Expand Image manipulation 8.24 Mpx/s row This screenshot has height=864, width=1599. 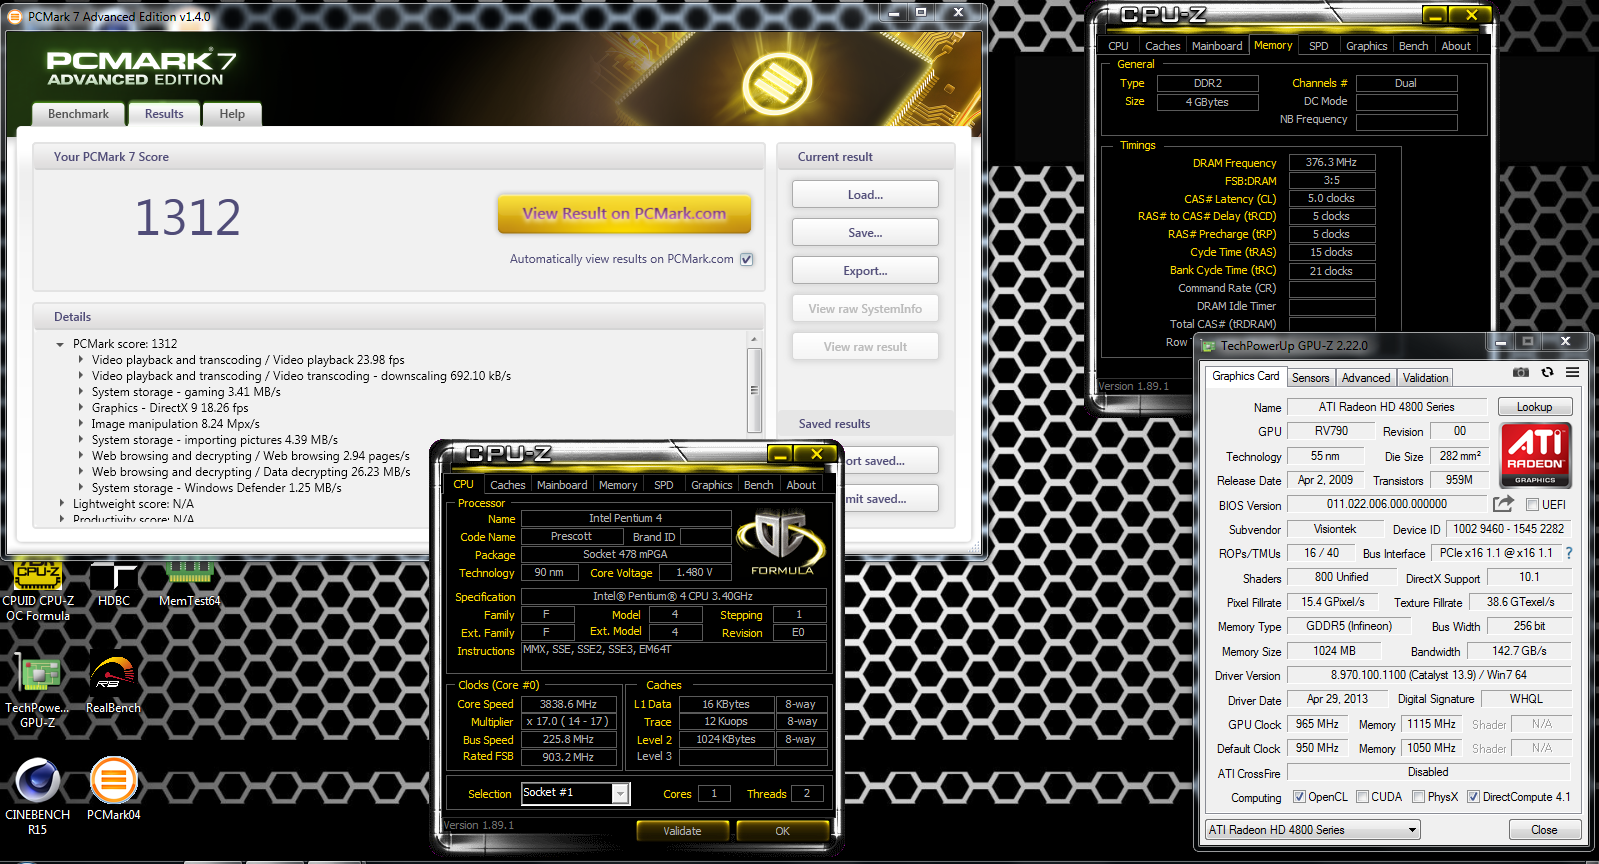(x=81, y=424)
